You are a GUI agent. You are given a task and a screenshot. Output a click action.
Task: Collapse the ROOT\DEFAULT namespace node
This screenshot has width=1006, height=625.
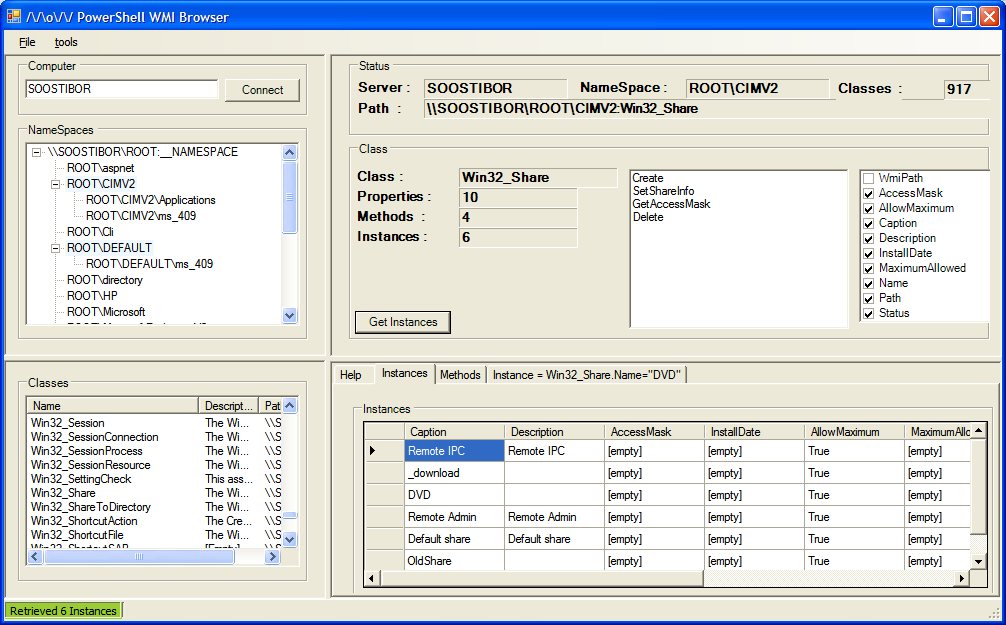pos(56,248)
